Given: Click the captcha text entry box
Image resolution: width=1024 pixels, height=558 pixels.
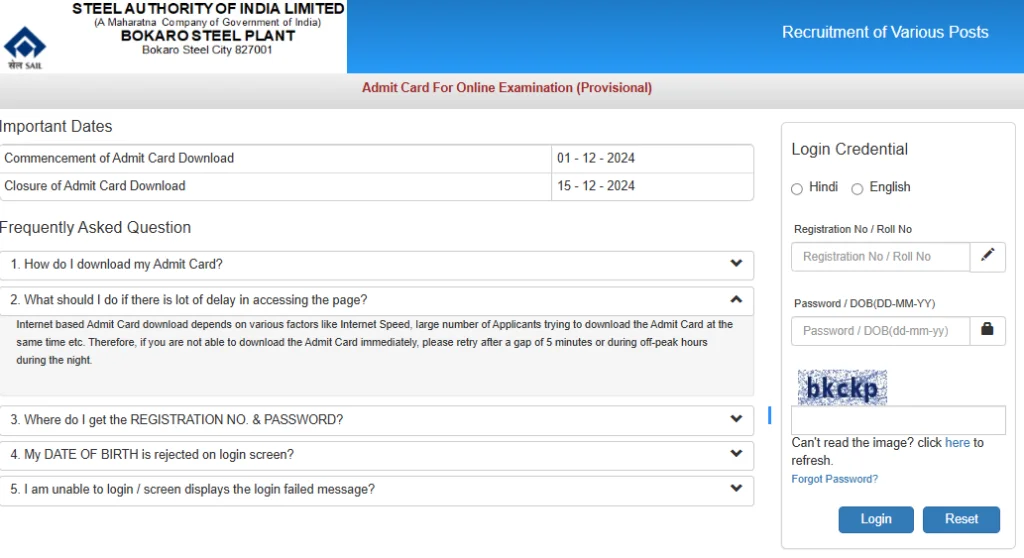Looking at the screenshot, I should [898, 419].
